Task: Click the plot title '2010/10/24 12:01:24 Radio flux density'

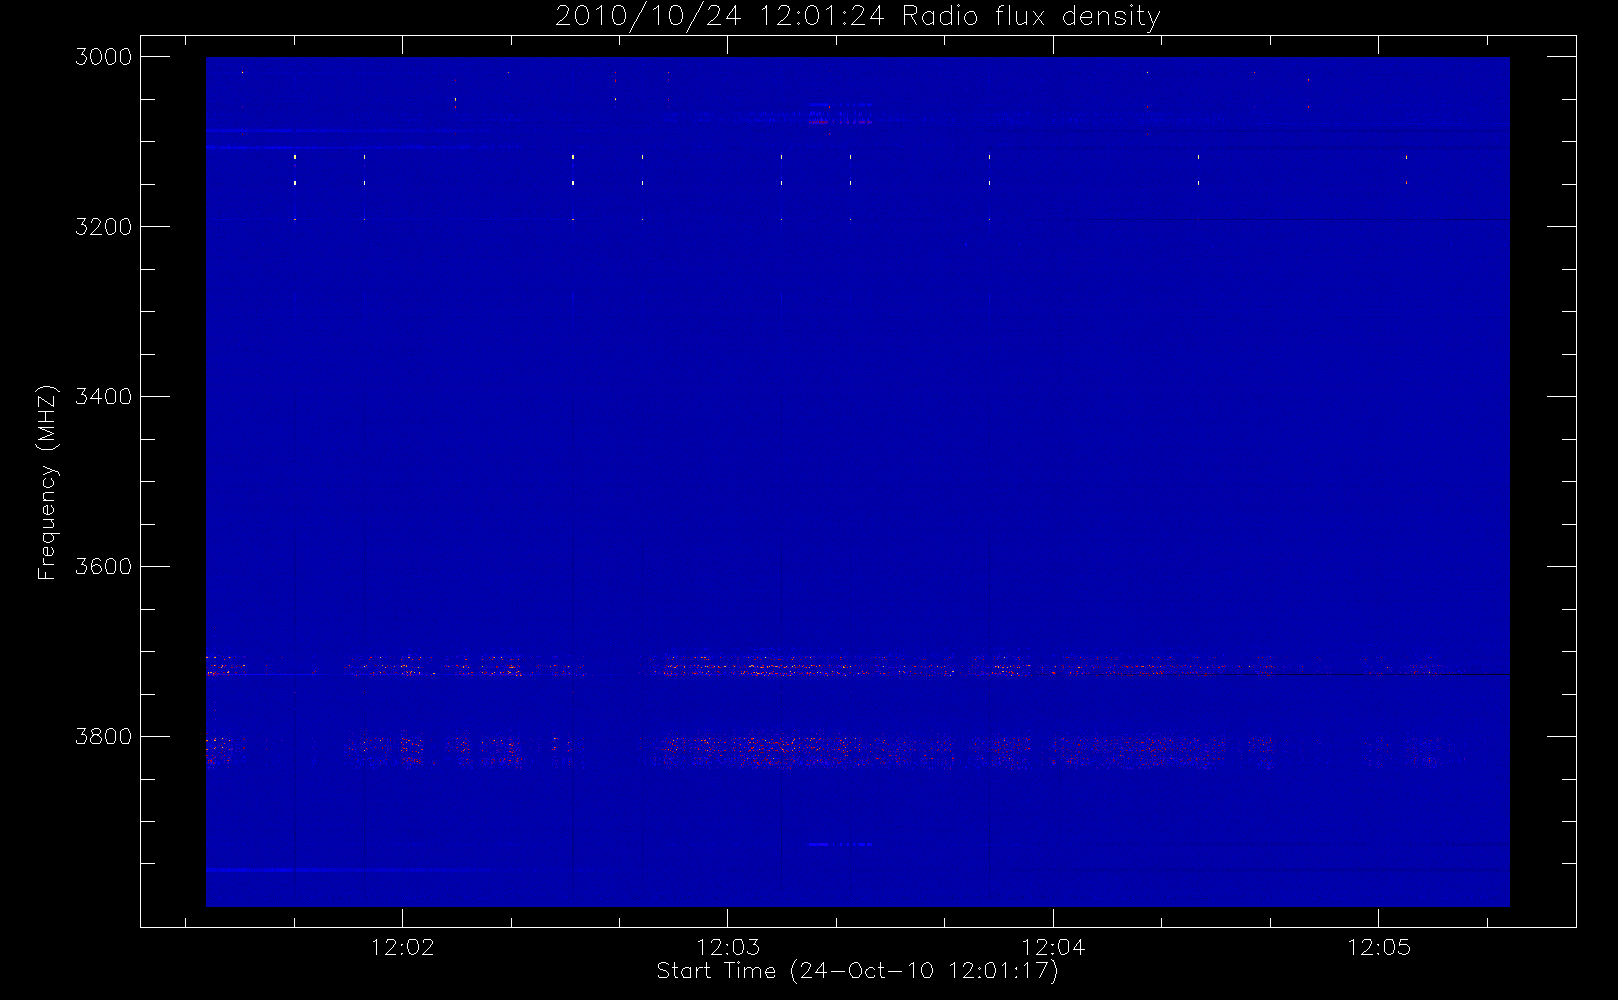Action: 857,17
